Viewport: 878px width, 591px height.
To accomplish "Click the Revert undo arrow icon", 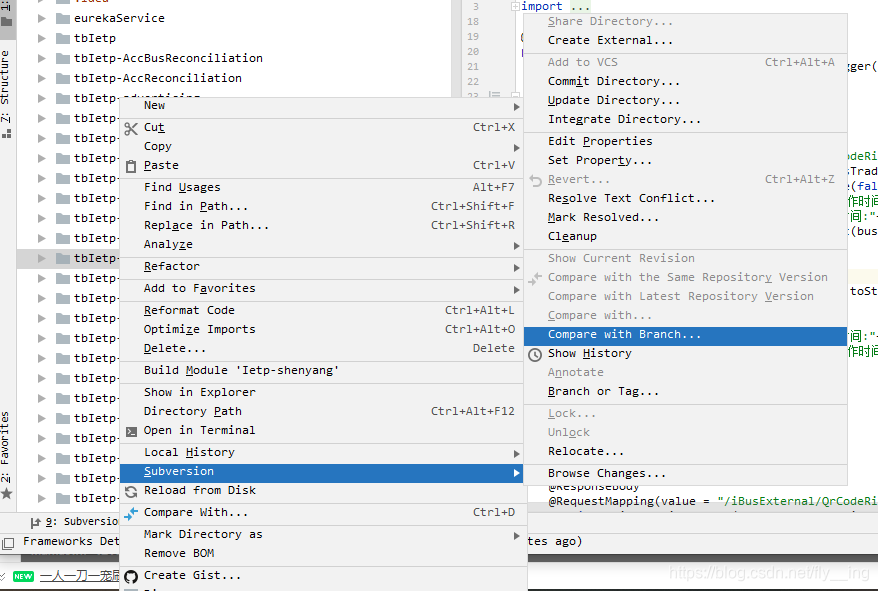I will click(535, 180).
